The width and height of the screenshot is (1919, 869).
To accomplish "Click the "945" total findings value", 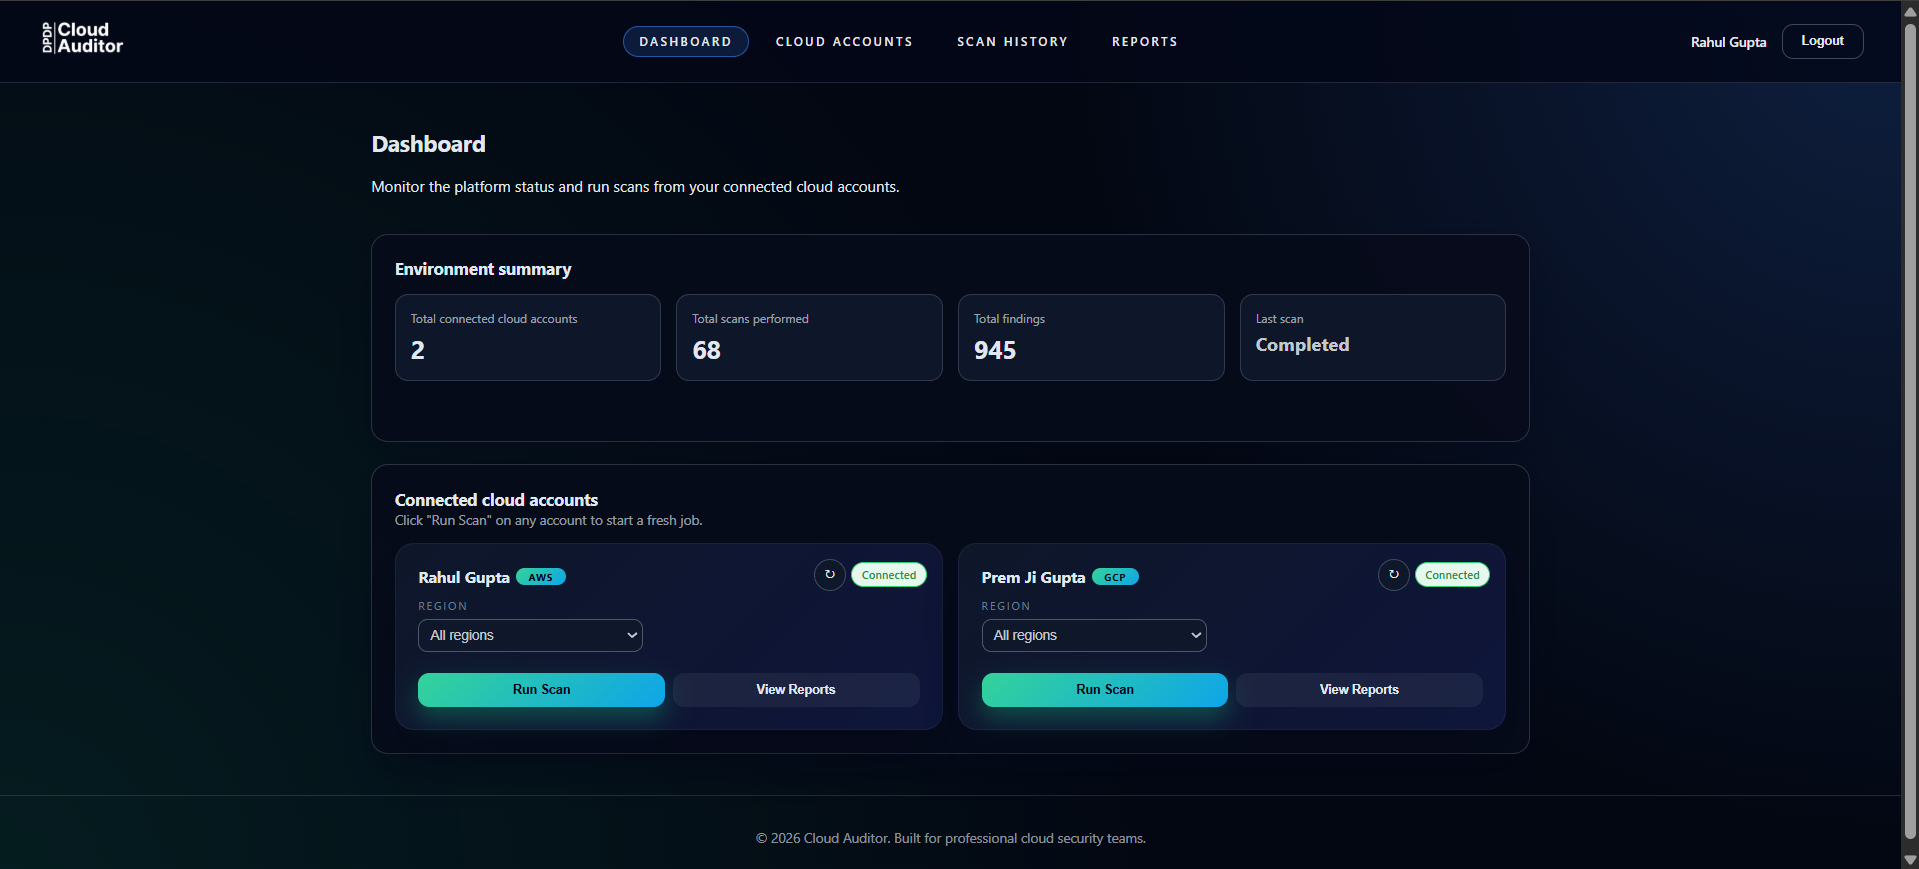I will [x=995, y=350].
